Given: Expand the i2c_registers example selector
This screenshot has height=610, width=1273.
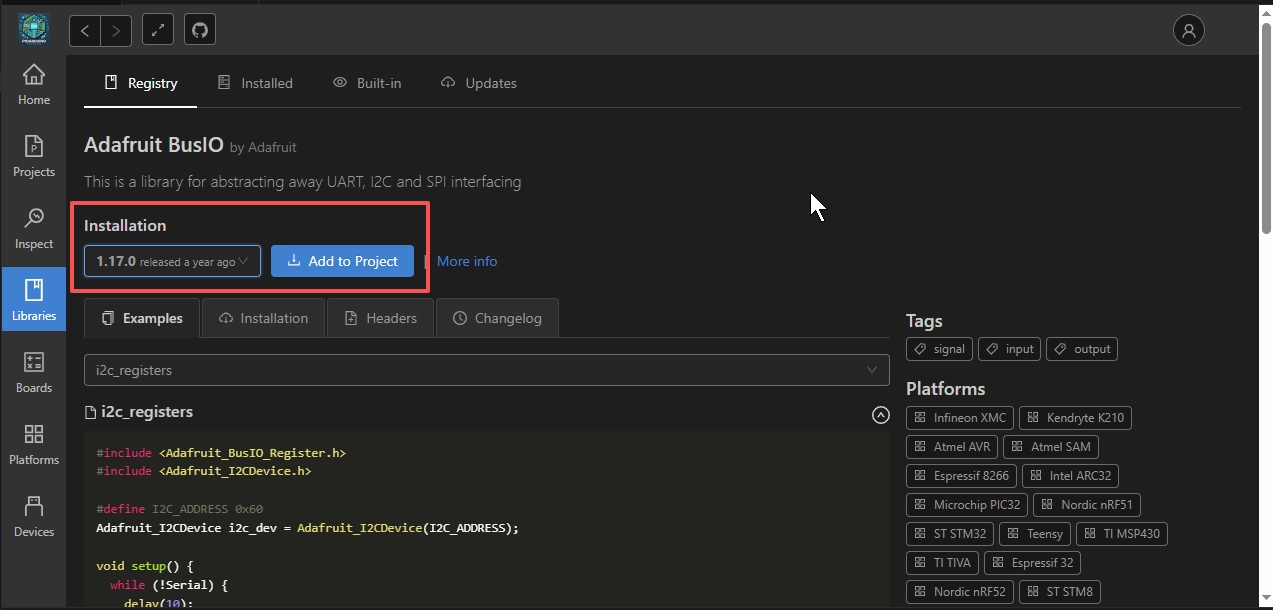Looking at the screenshot, I should coord(486,370).
